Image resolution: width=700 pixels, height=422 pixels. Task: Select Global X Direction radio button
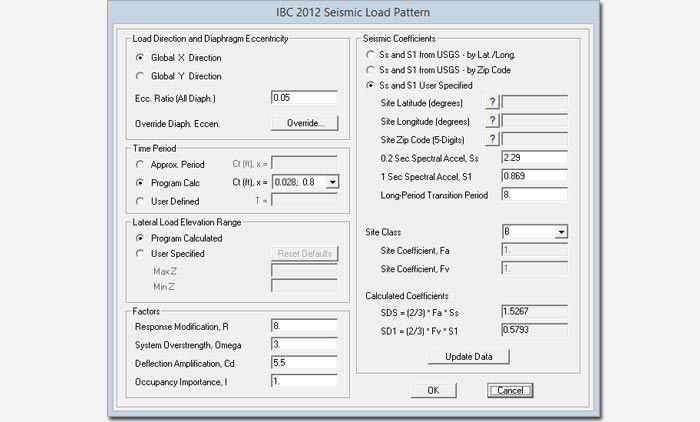pyautogui.click(x=140, y=58)
